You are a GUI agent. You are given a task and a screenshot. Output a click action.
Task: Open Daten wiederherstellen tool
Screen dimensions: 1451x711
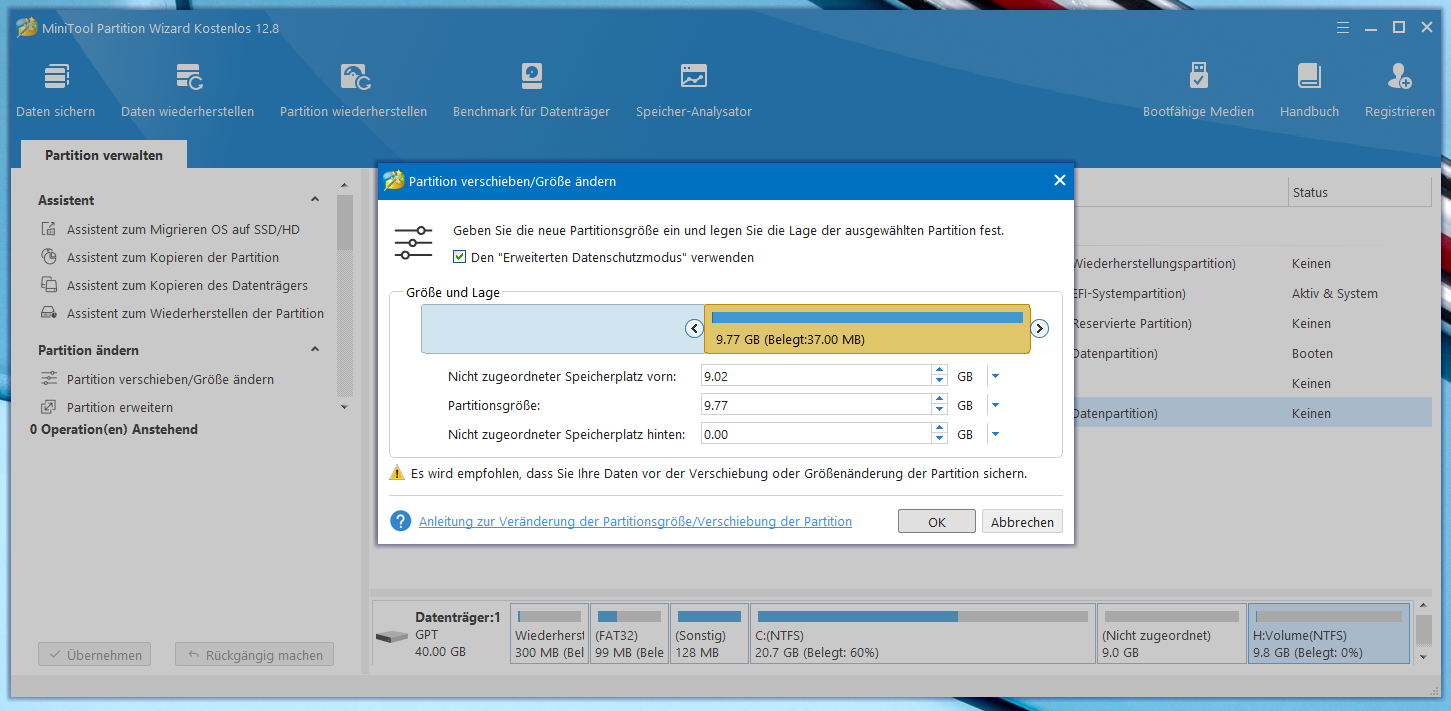pos(188,90)
